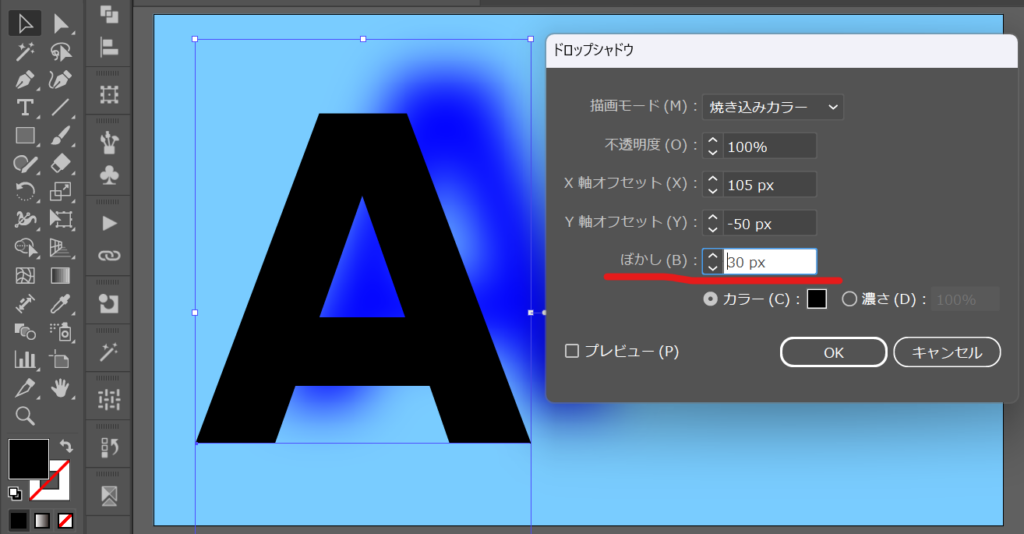Click OK in drop shadow dialog
Viewport: 1024px width, 534px height.
tap(833, 353)
